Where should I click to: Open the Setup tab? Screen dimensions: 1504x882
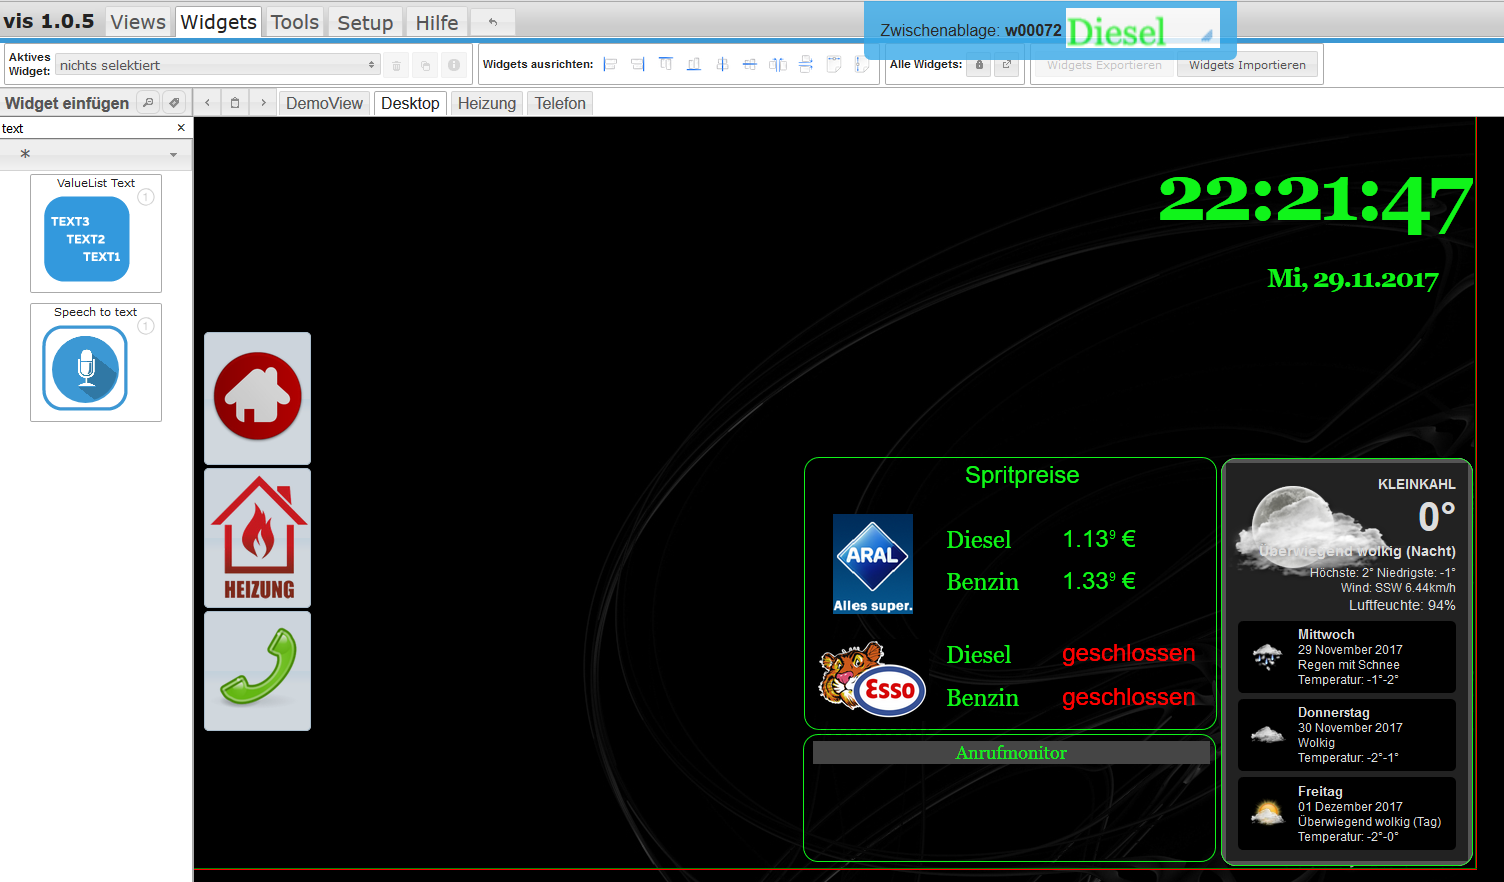tap(365, 22)
